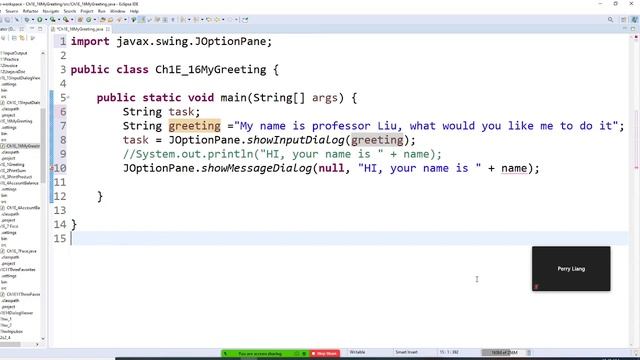Screen dimensions: 640x360
Task: Open the Source menu
Action: pyautogui.click(x=11, y=11)
